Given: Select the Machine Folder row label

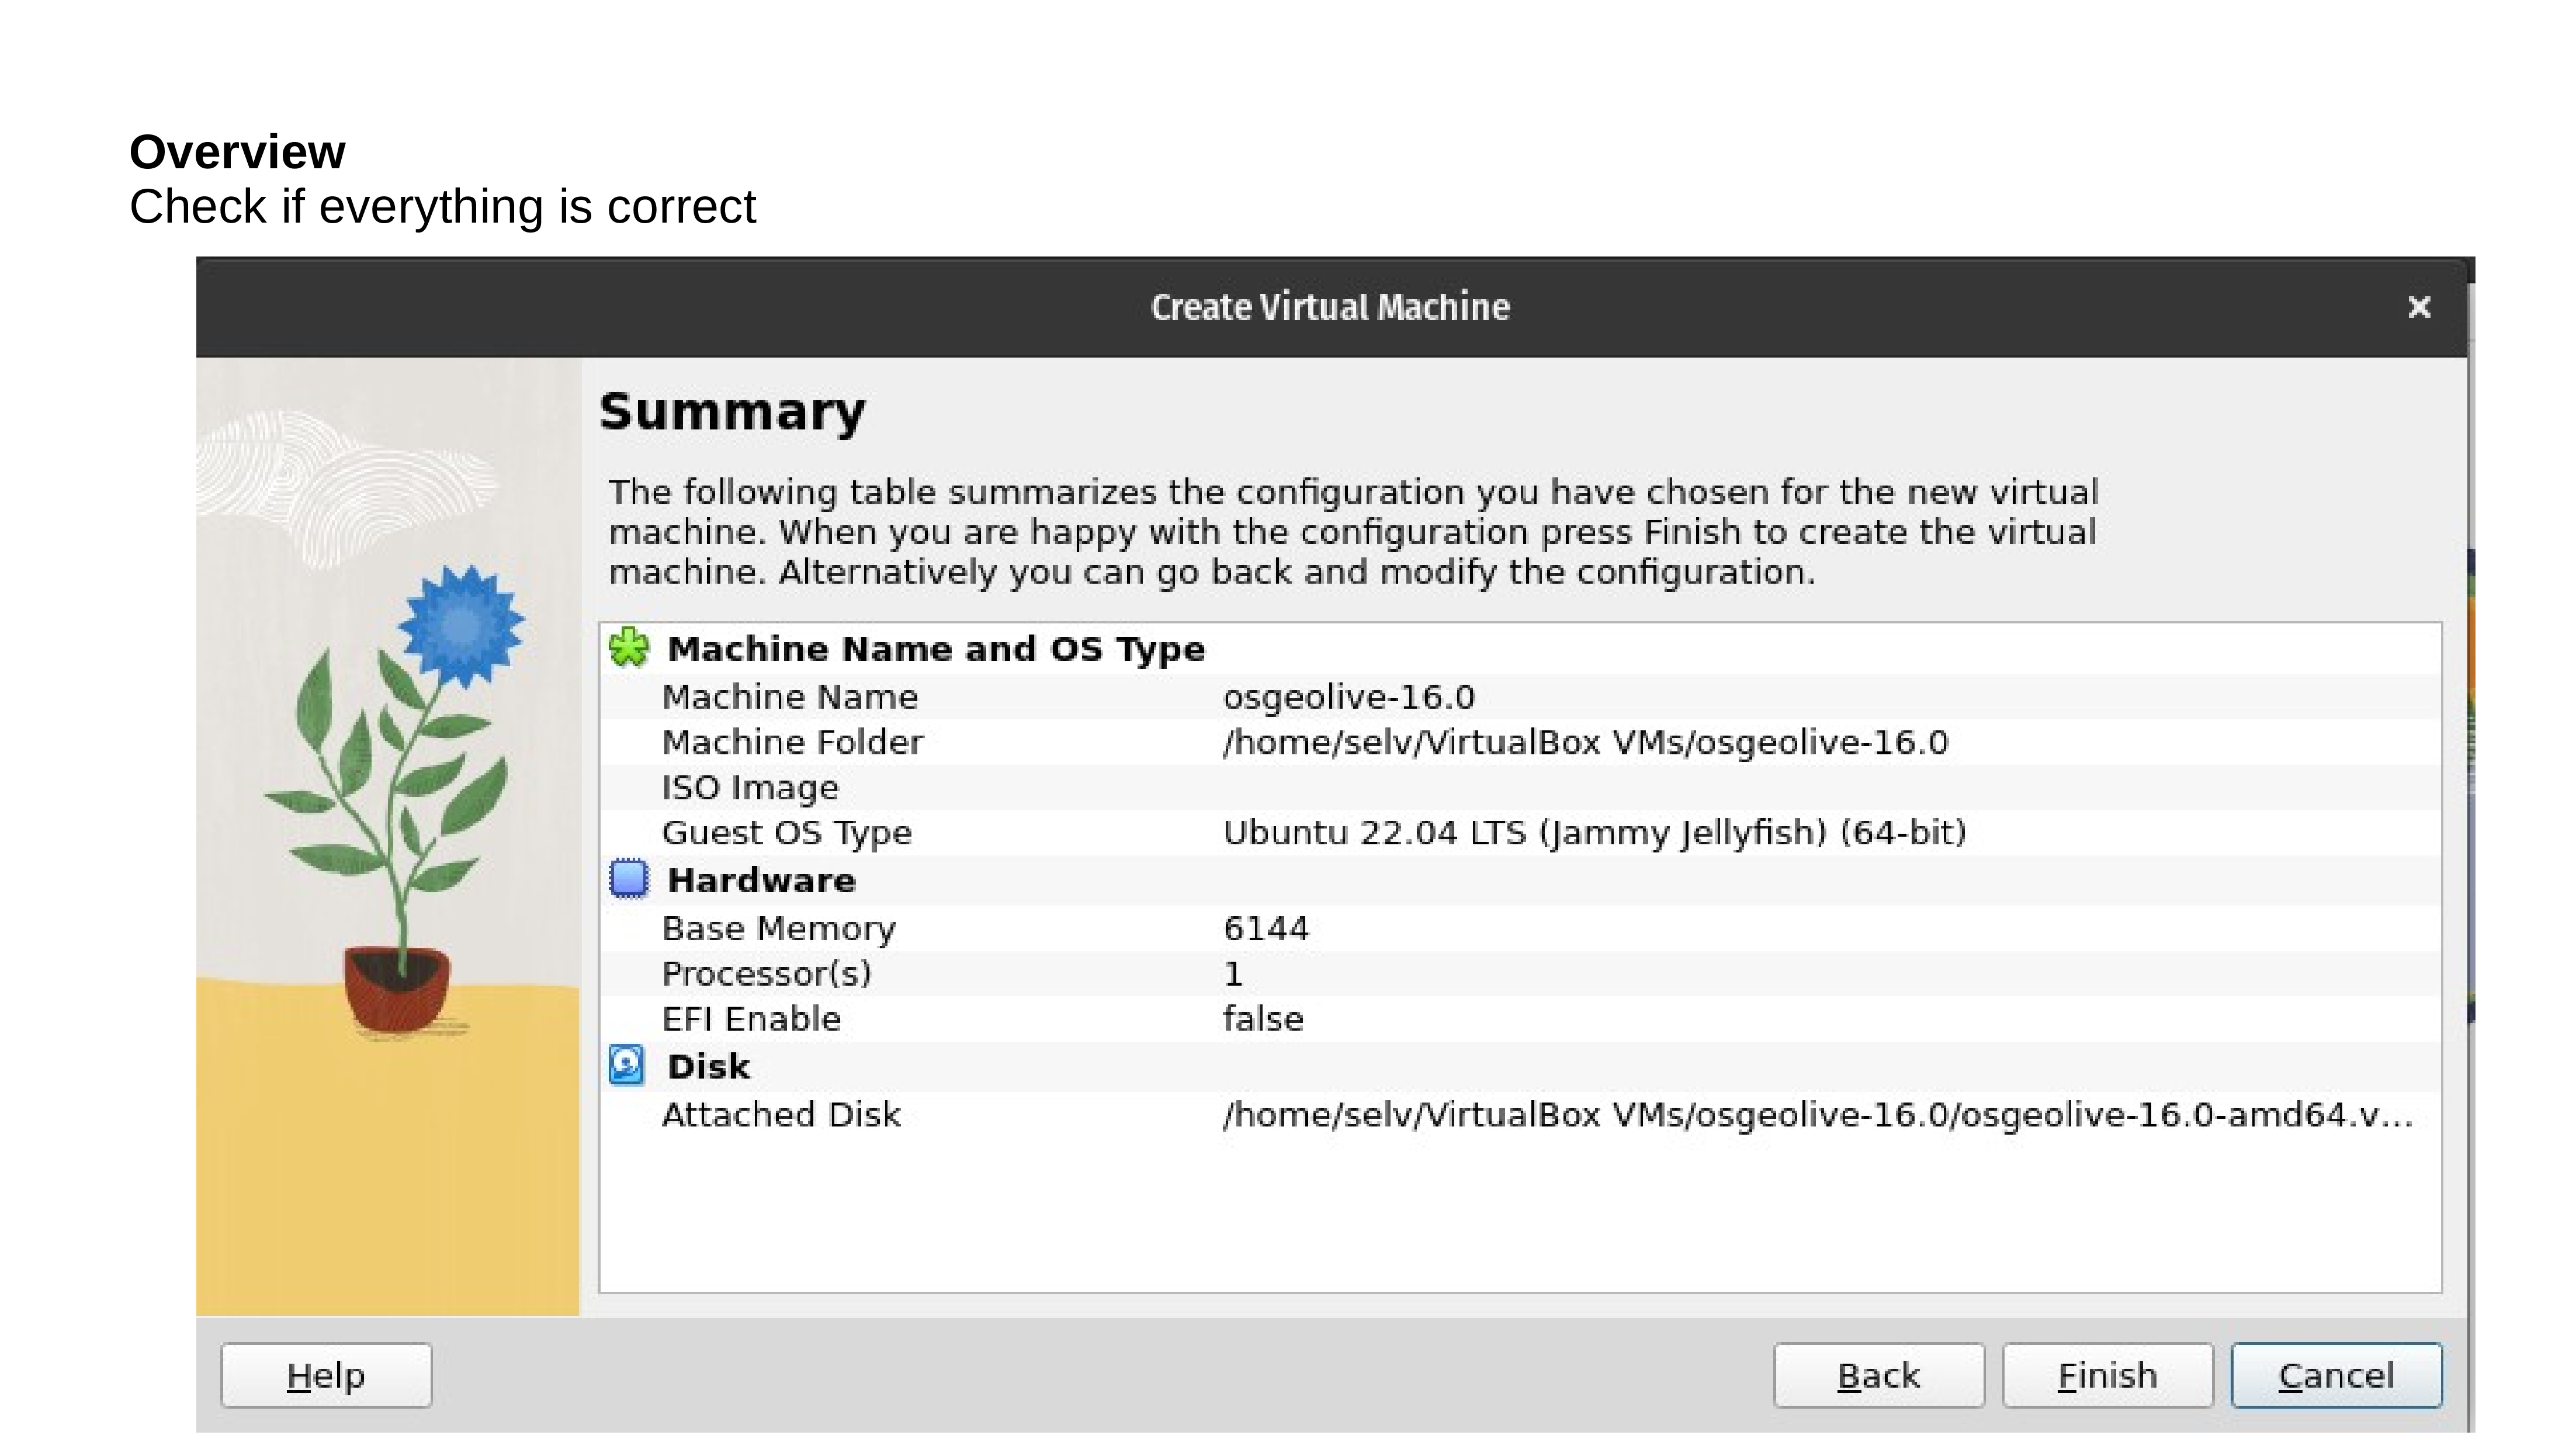Looking at the screenshot, I should click(x=792, y=742).
